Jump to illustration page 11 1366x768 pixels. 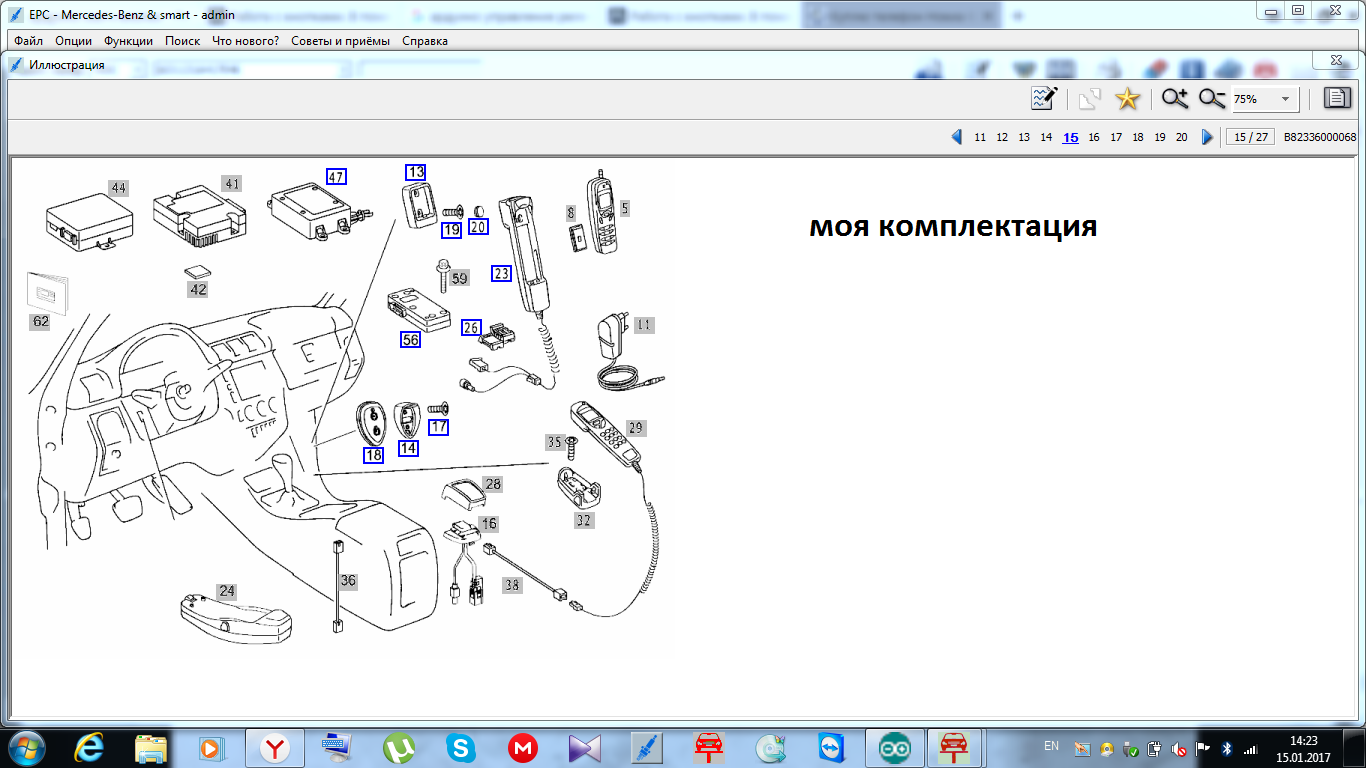coord(980,138)
